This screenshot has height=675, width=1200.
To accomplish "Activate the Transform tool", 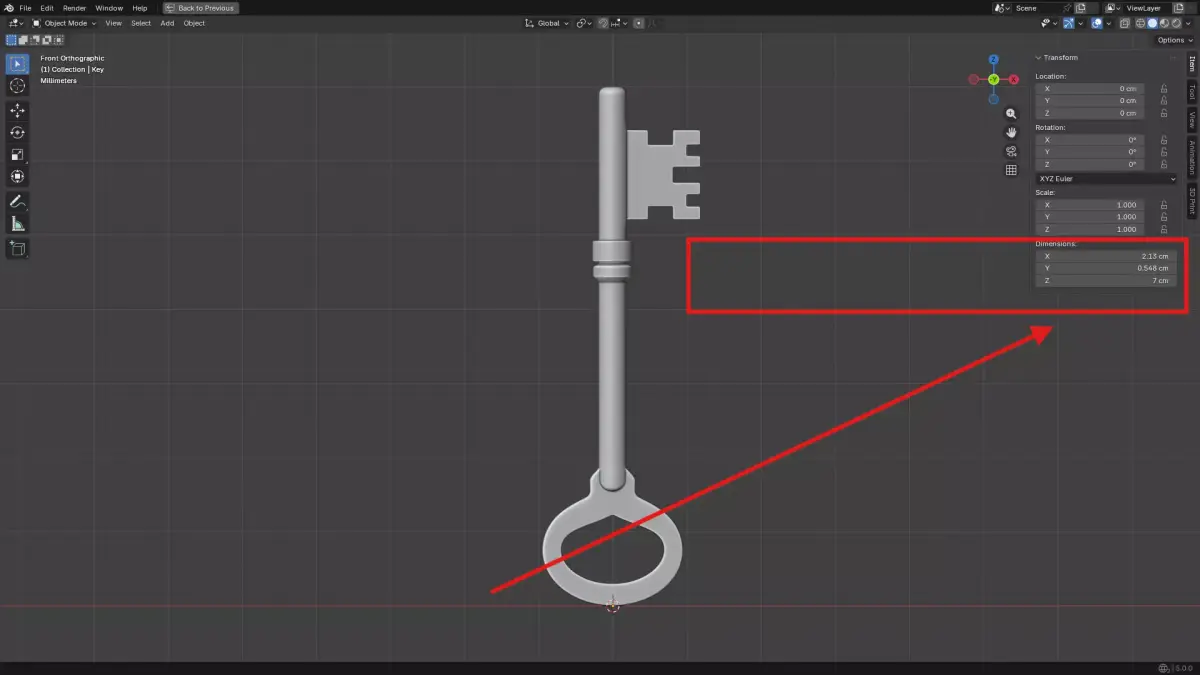I will click(17, 176).
